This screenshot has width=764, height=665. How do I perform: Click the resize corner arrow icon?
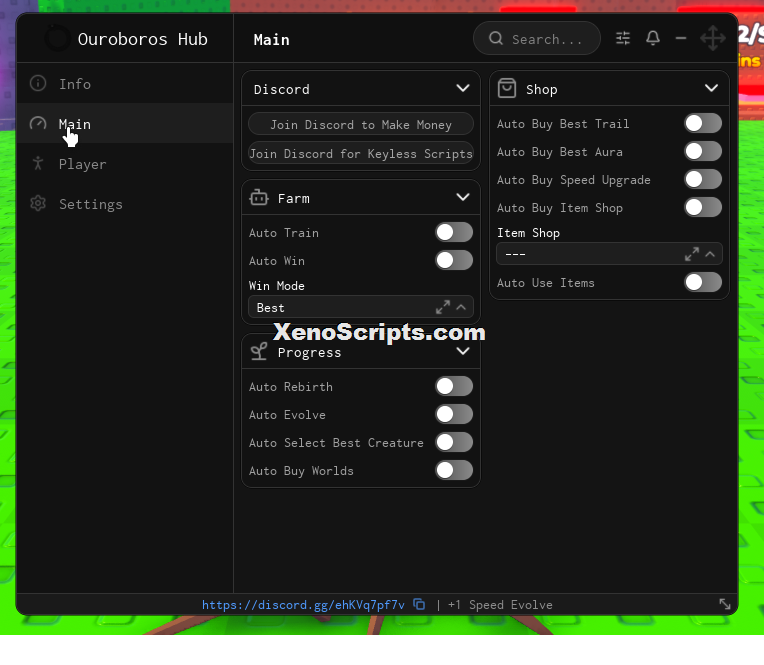coord(725,604)
